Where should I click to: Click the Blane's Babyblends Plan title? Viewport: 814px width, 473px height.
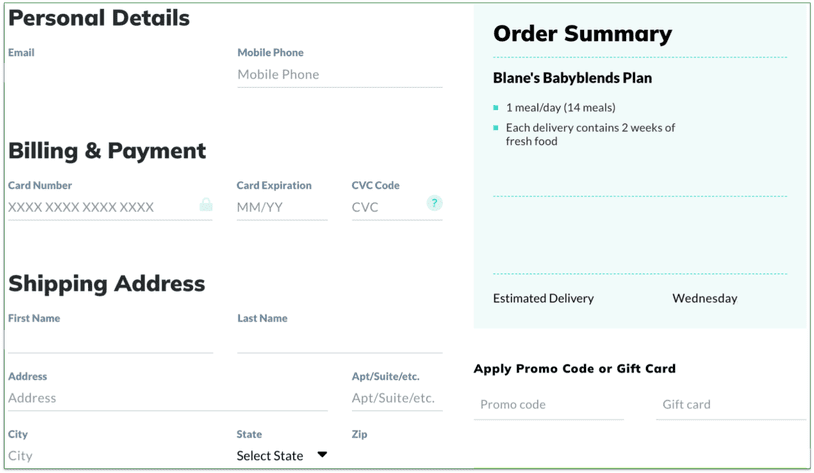(572, 78)
